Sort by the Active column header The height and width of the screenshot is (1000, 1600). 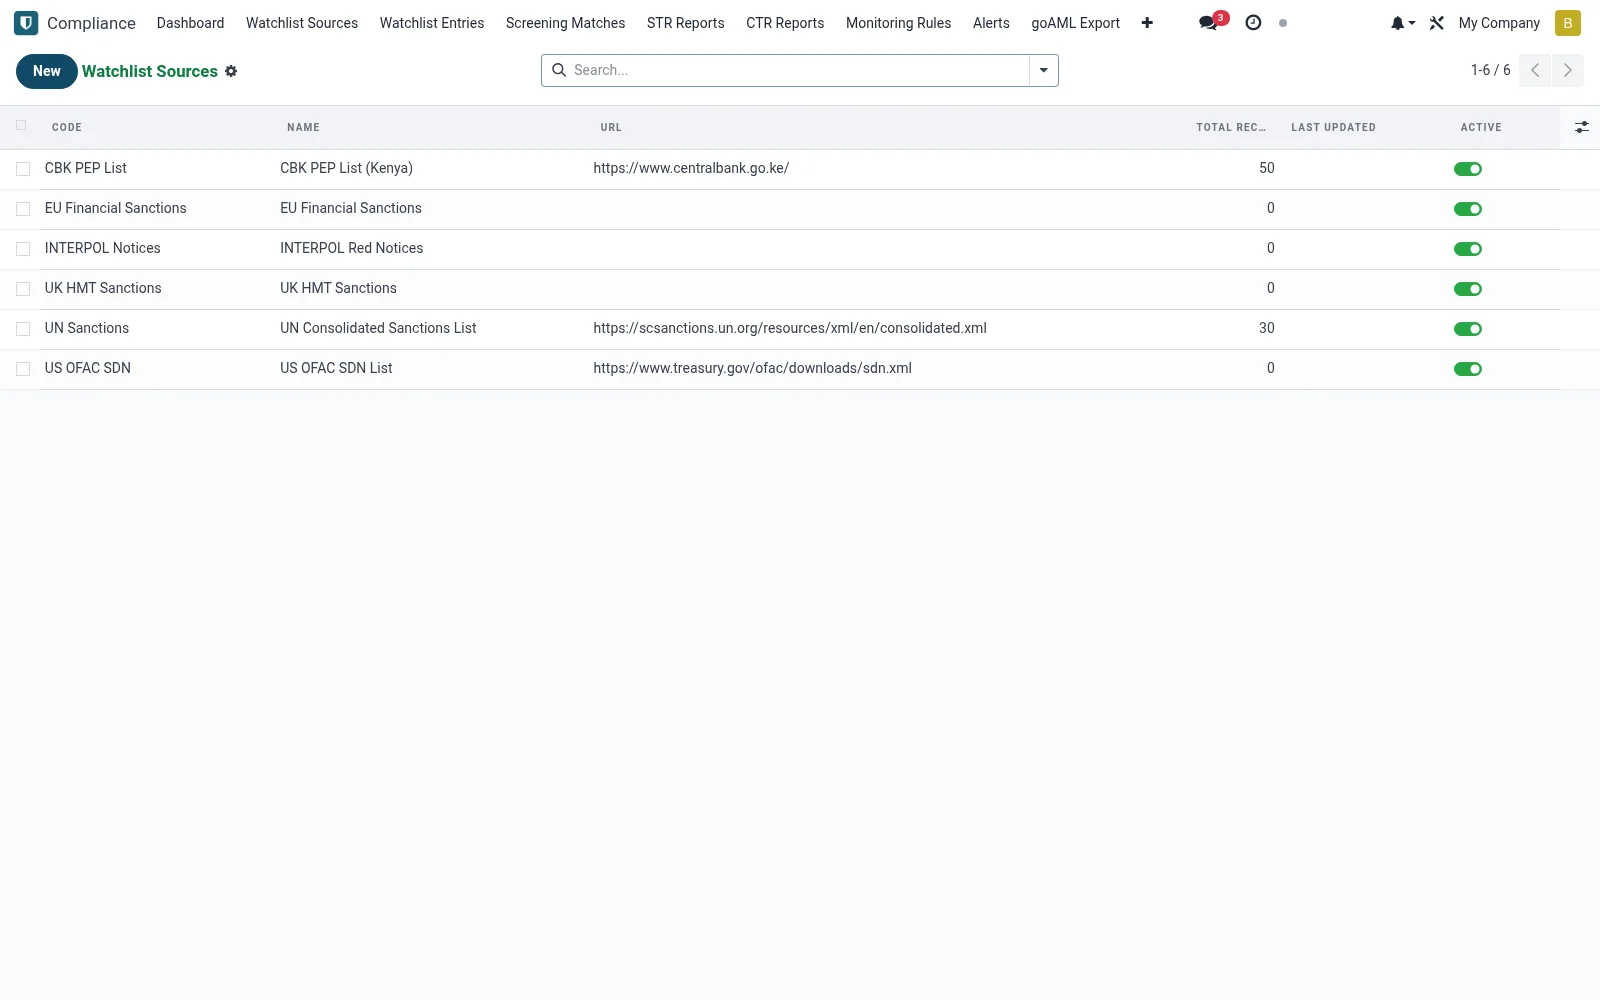tap(1481, 127)
